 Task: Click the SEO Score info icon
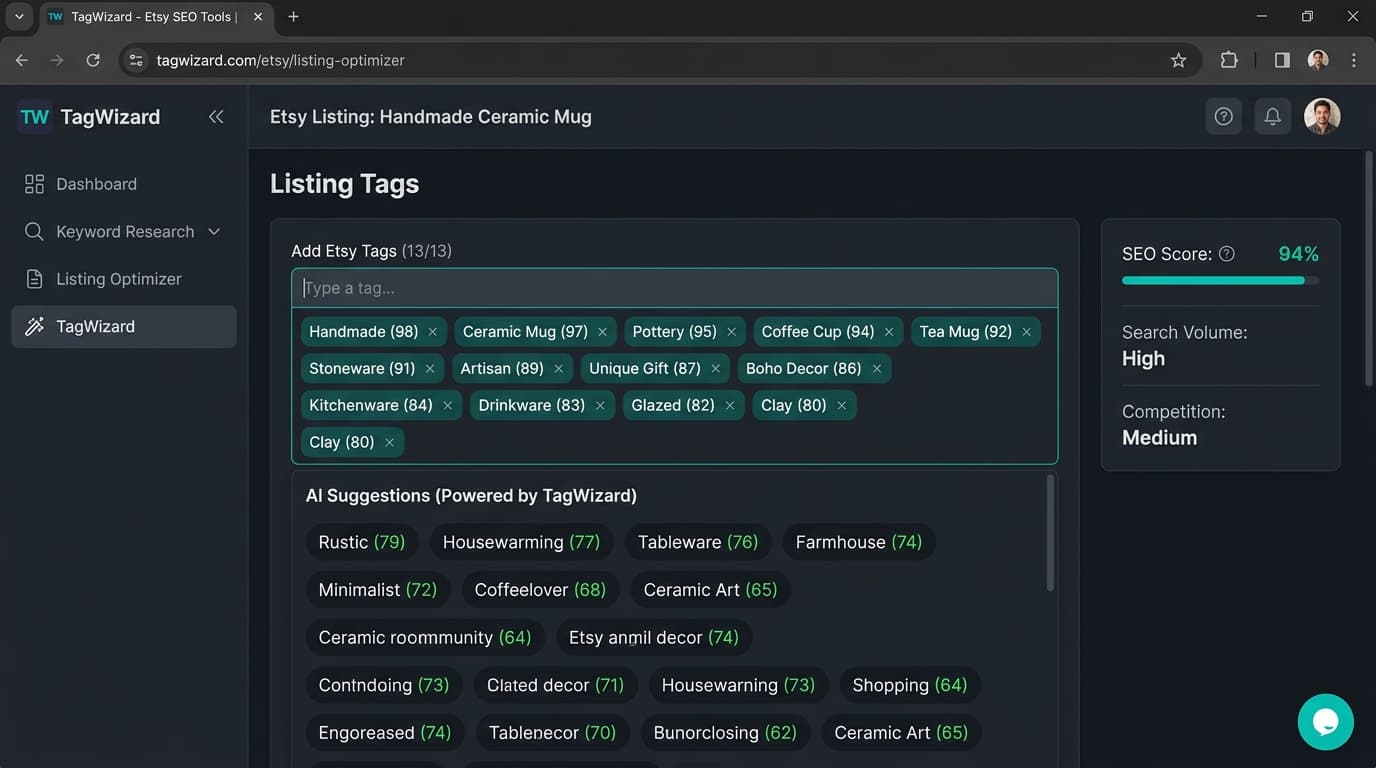(x=1227, y=253)
